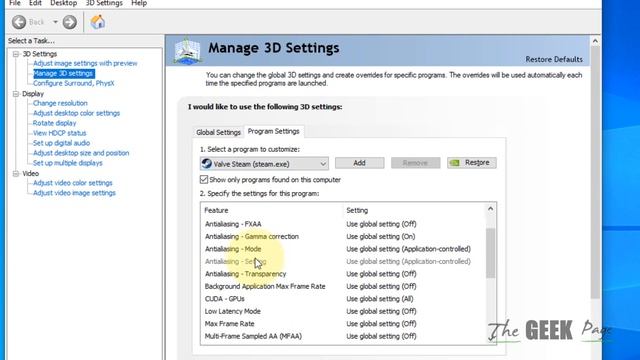640x360 pixels.
Task: Click the Restore Defaults link
Action: pos(554,60)
